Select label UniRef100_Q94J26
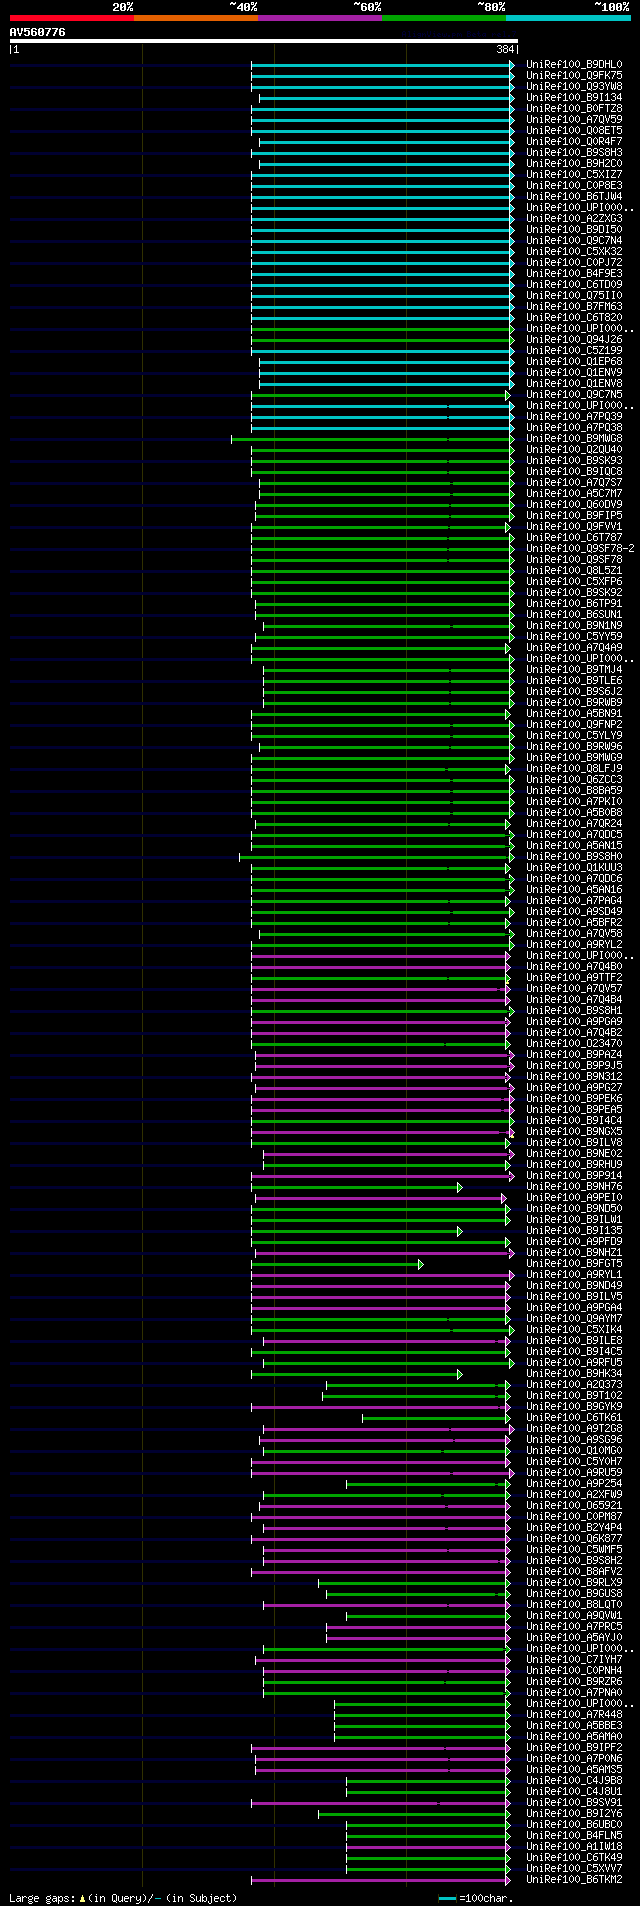Image resolution: width=640 pixels, height=1906 pixels. (x=574, y=340)
